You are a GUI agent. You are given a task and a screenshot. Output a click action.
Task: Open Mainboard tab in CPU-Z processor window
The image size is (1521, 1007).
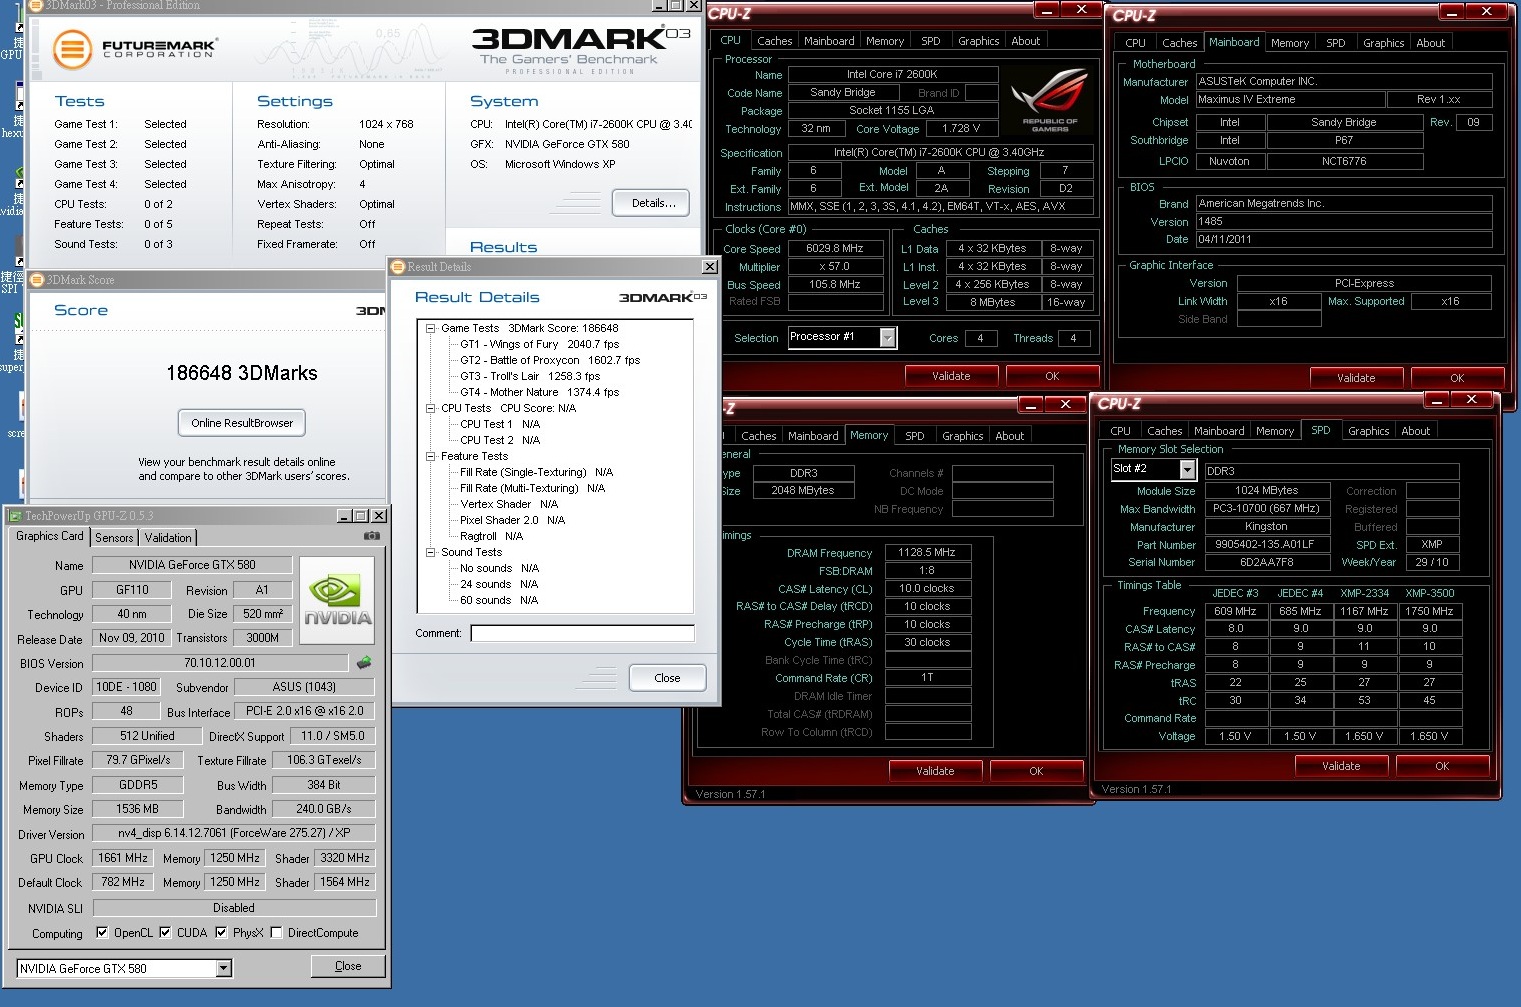point(829,41)
